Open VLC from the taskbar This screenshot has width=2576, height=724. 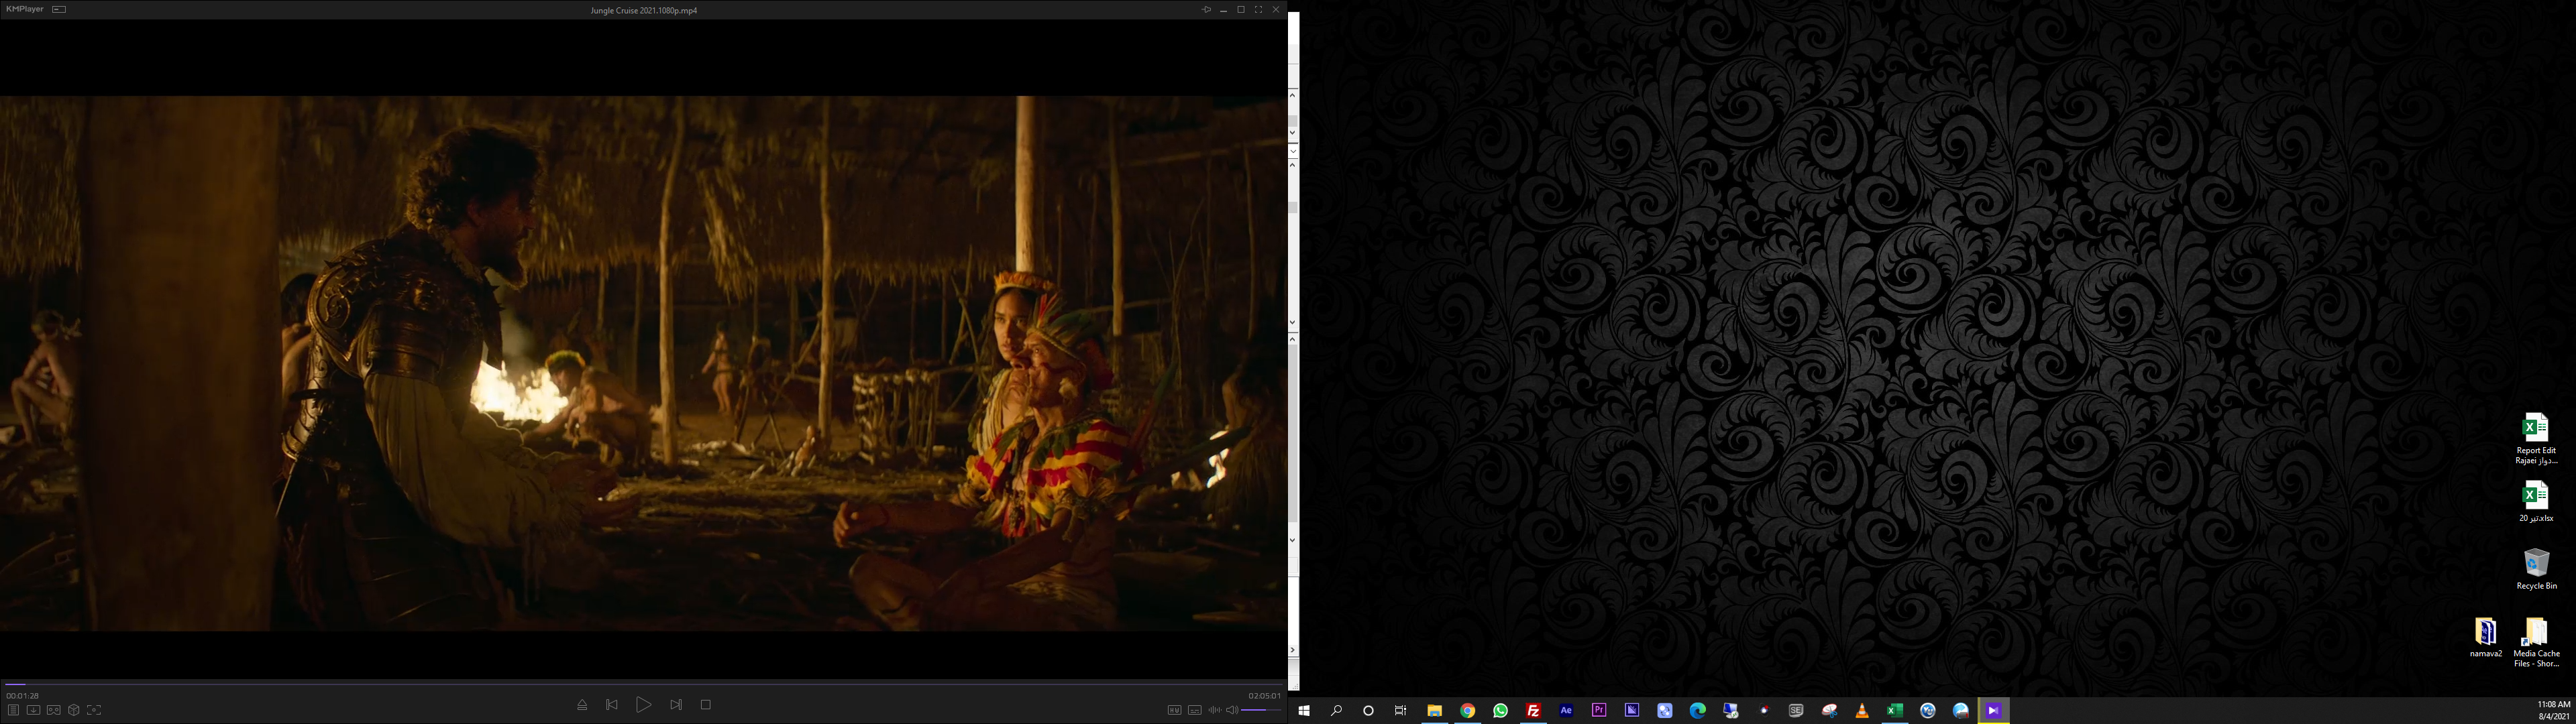1862,711
